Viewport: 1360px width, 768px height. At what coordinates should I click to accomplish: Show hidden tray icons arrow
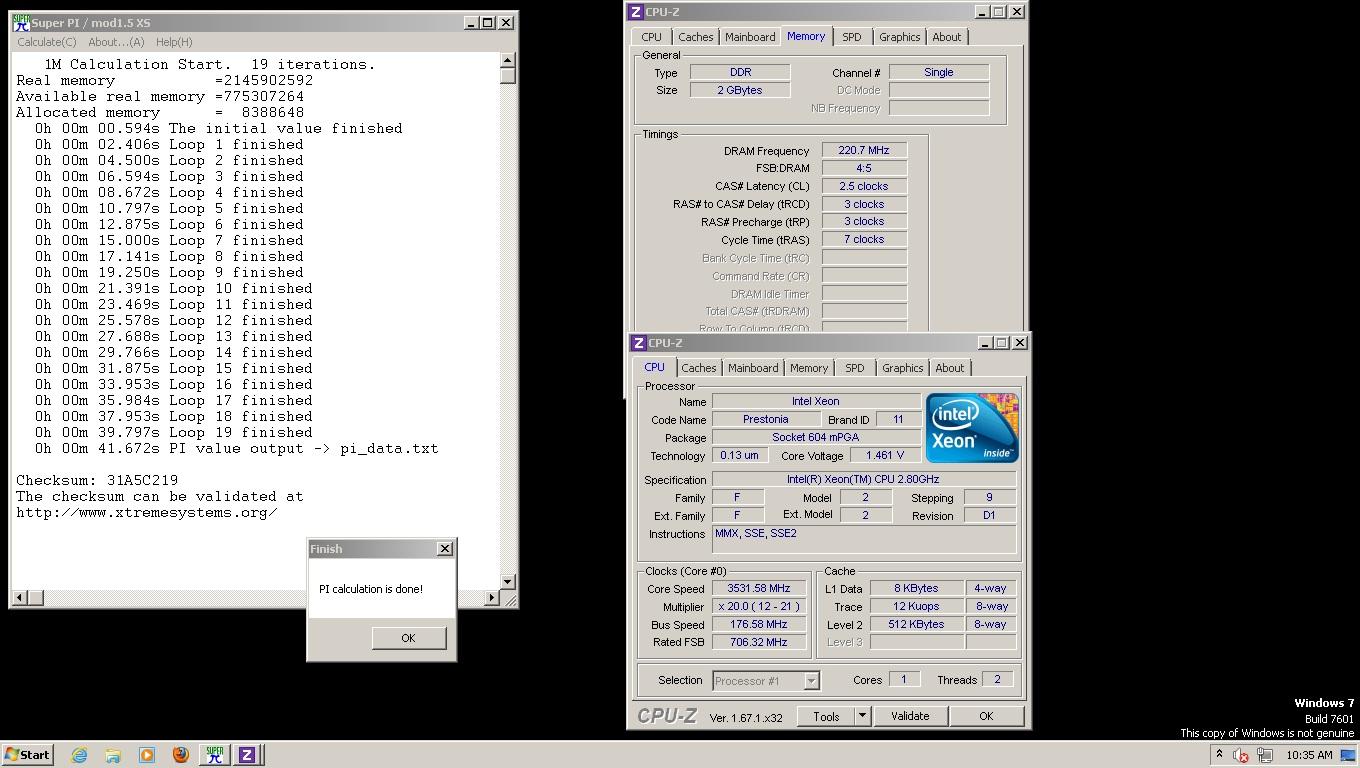pos(1219,755)
